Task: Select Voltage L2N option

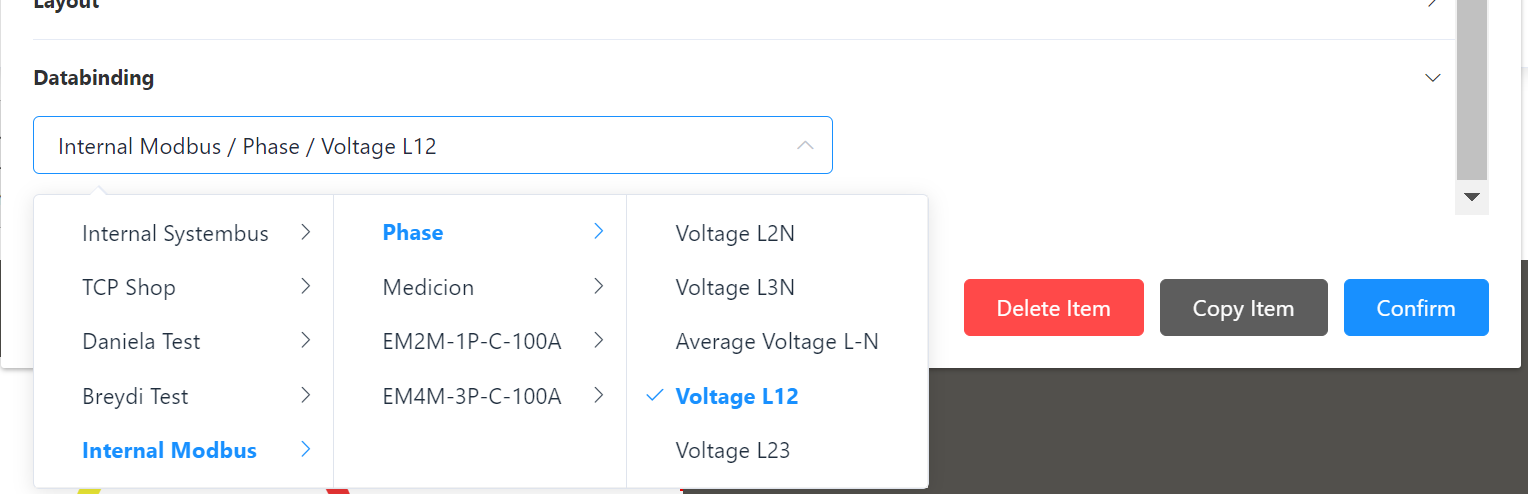Action: pos(735,233)
